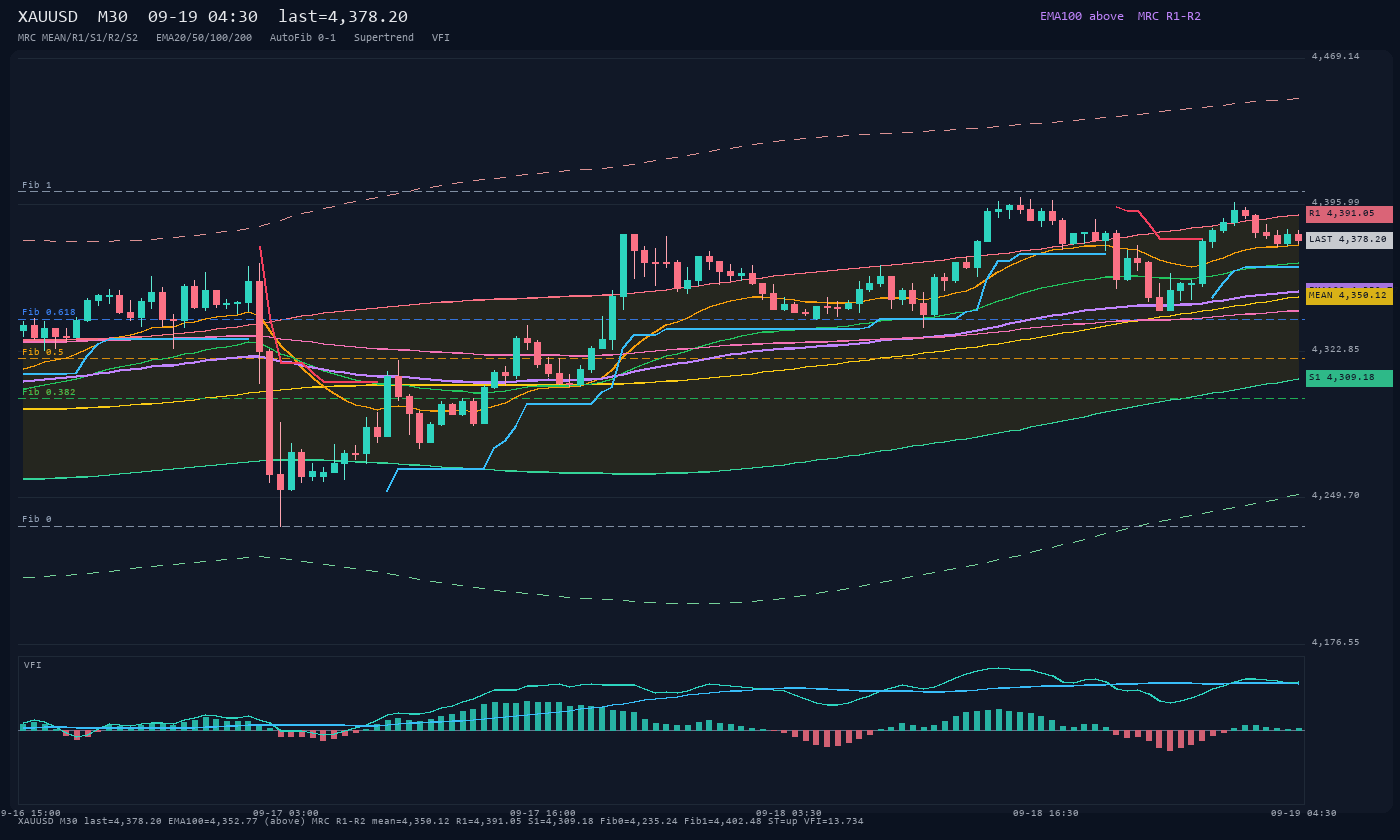Image resolution: width=1400 pixels, height=840 pixels.
Task: Click the XAUUSD symbol title
Action: pos(50,17)
